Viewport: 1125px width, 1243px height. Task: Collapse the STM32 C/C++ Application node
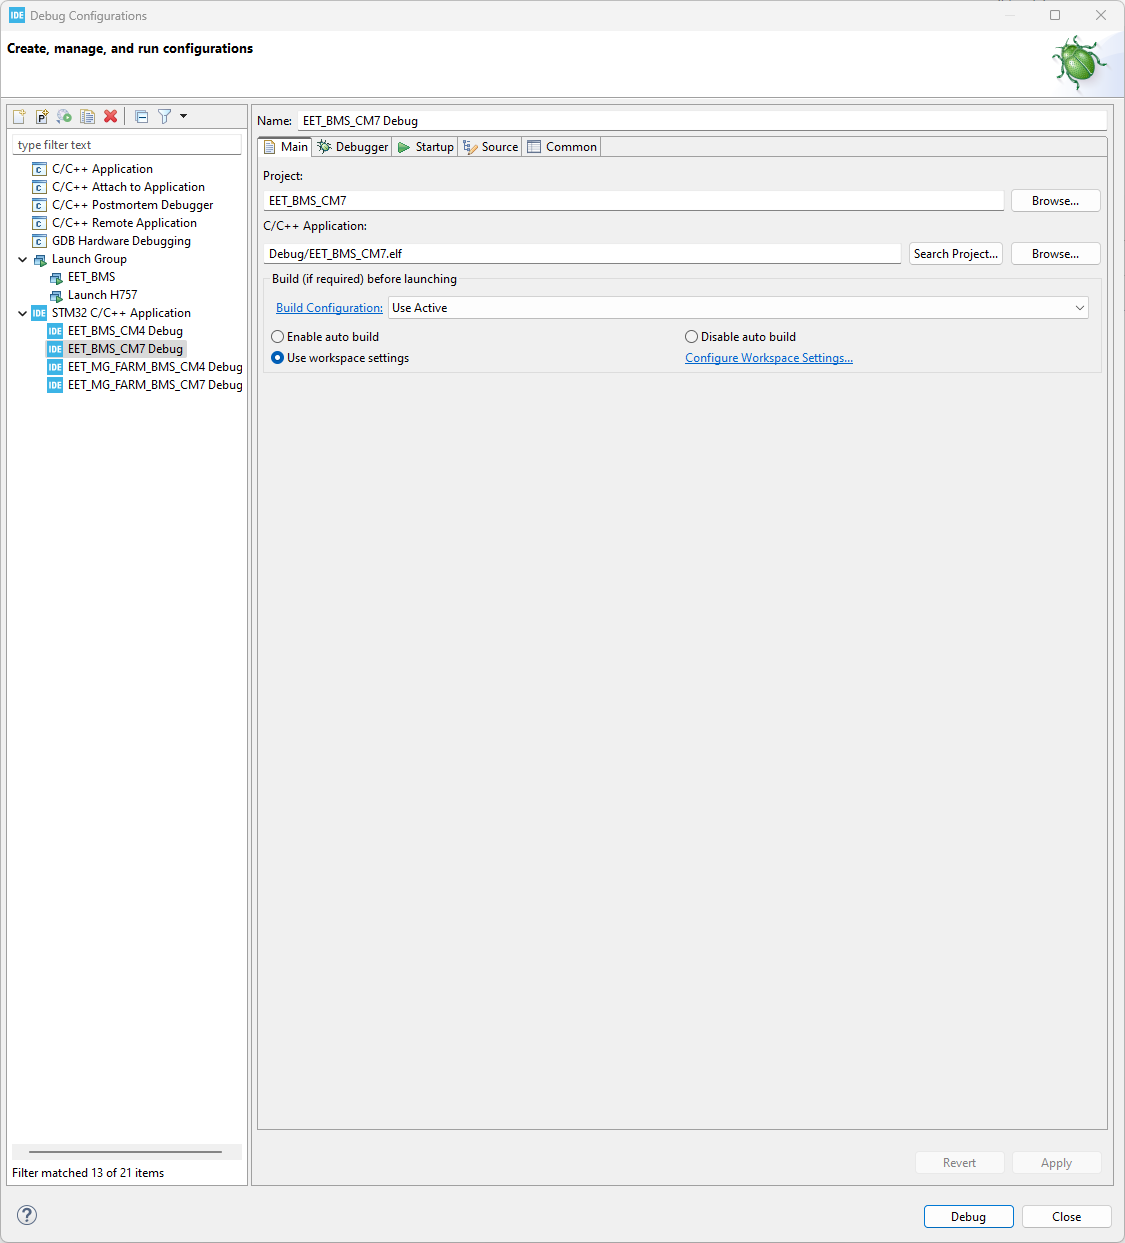(22, 313)
